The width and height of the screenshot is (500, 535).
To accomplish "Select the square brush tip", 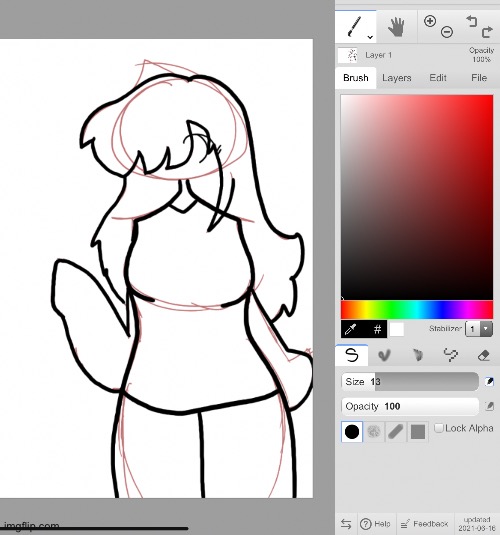I will tap(418, 432).
